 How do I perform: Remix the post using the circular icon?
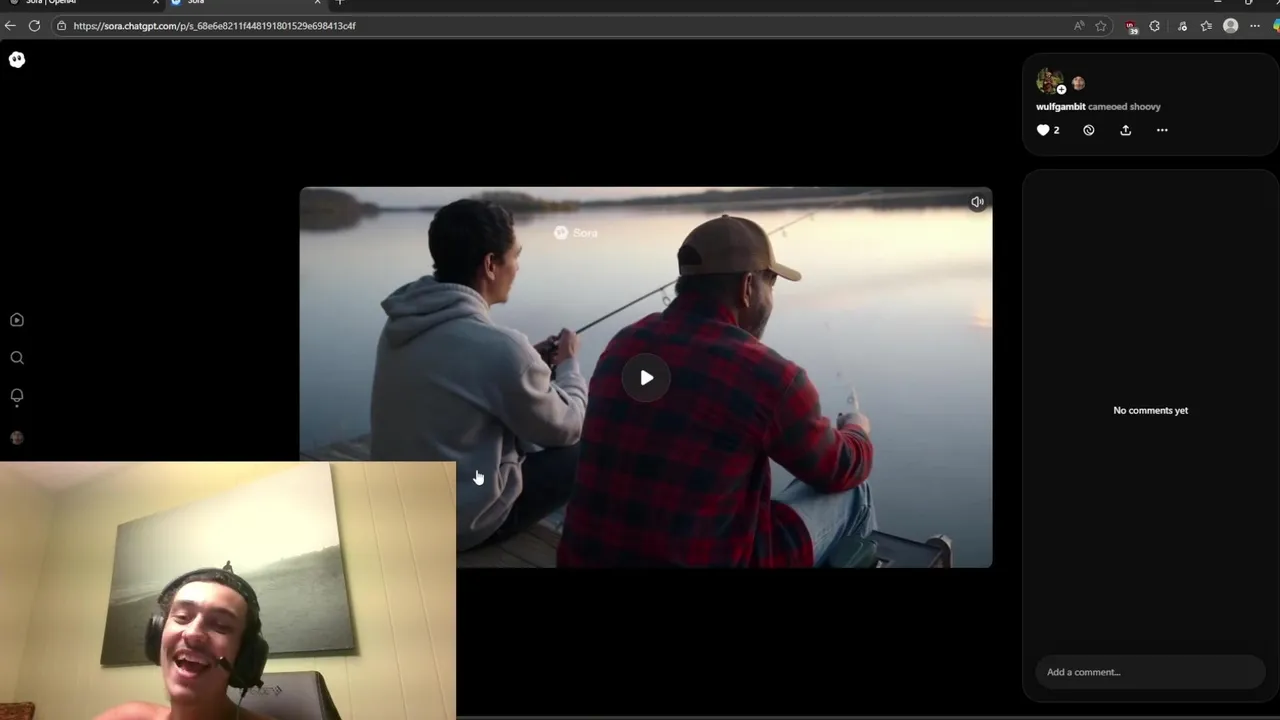coord(1089,130)
